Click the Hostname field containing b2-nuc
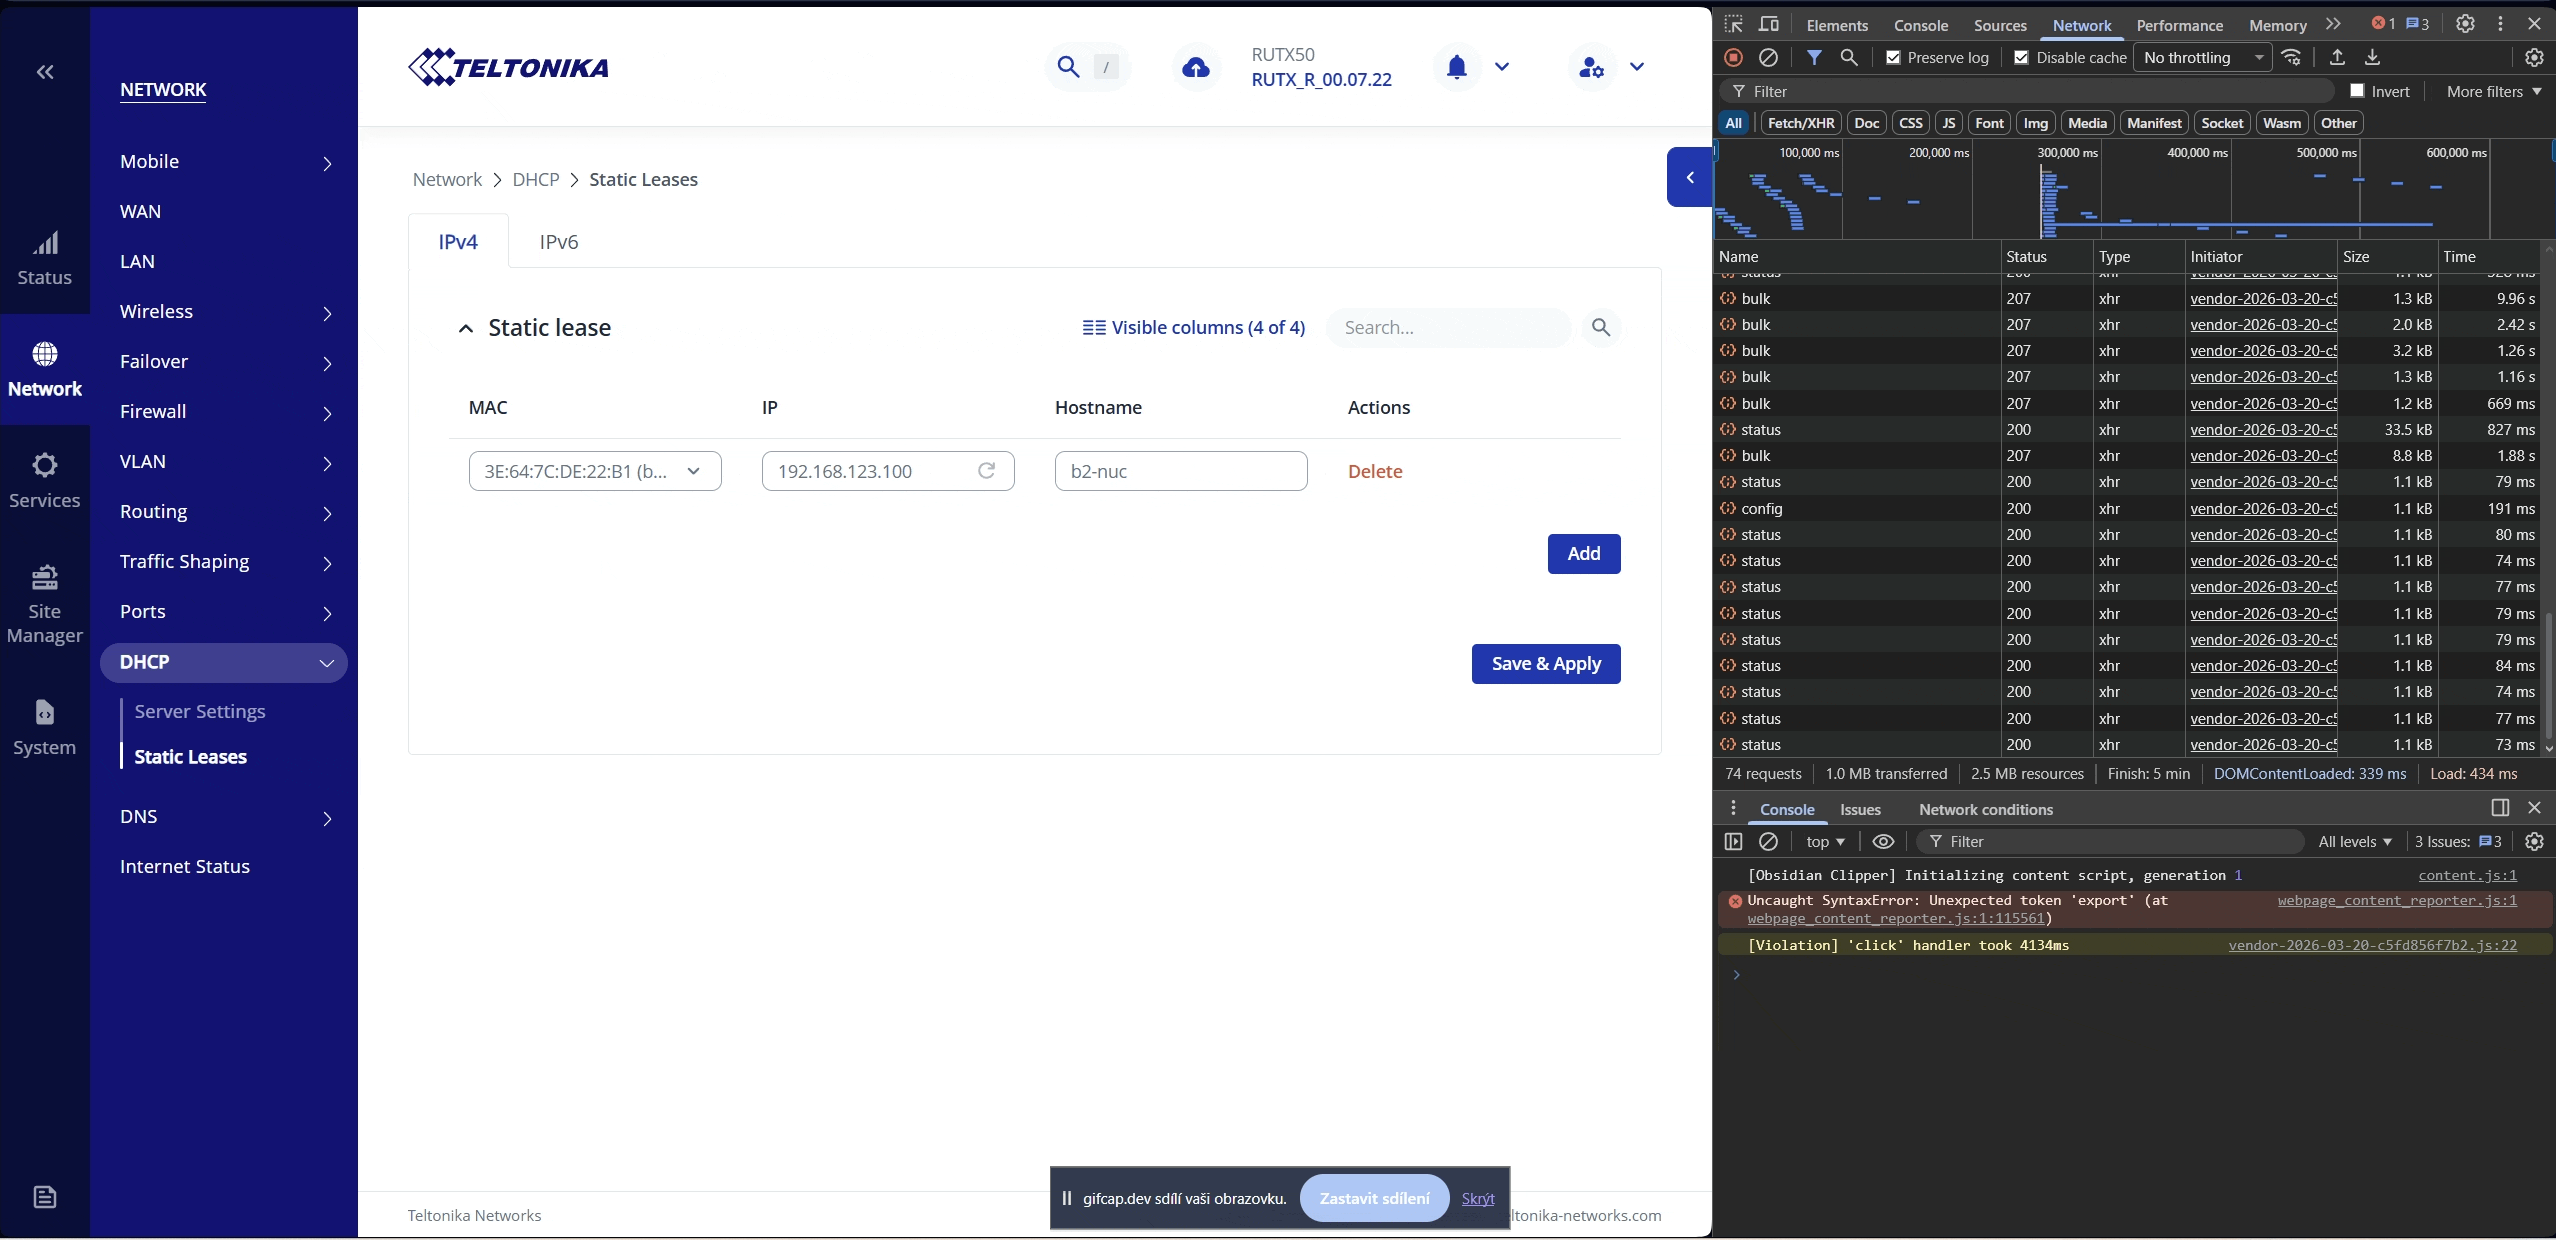 tap(1180, 471)
